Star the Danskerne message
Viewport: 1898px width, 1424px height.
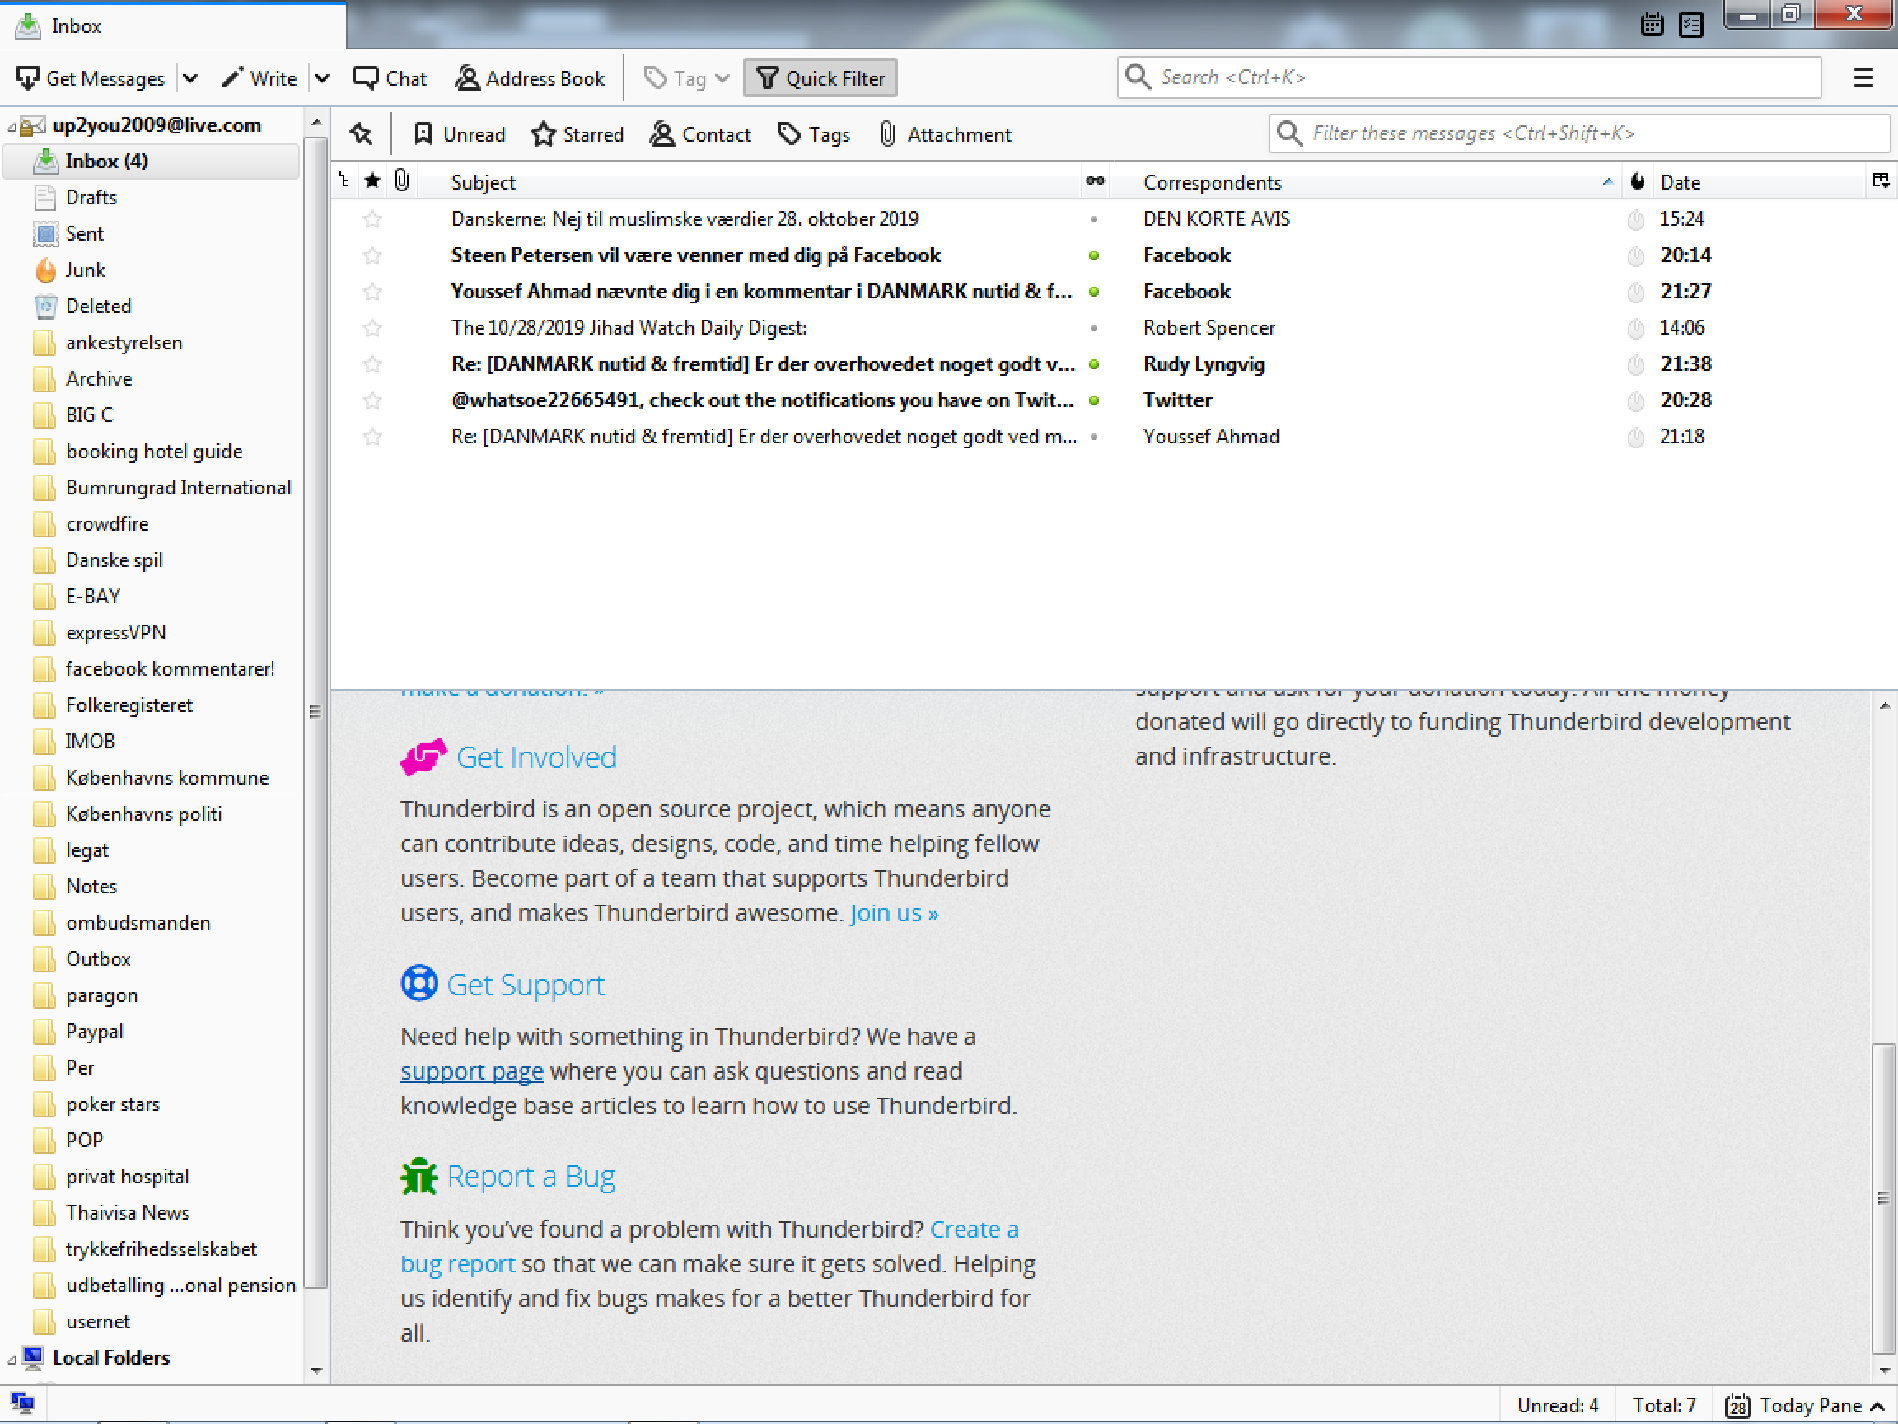pyautogui.click(x=372, y=219)
